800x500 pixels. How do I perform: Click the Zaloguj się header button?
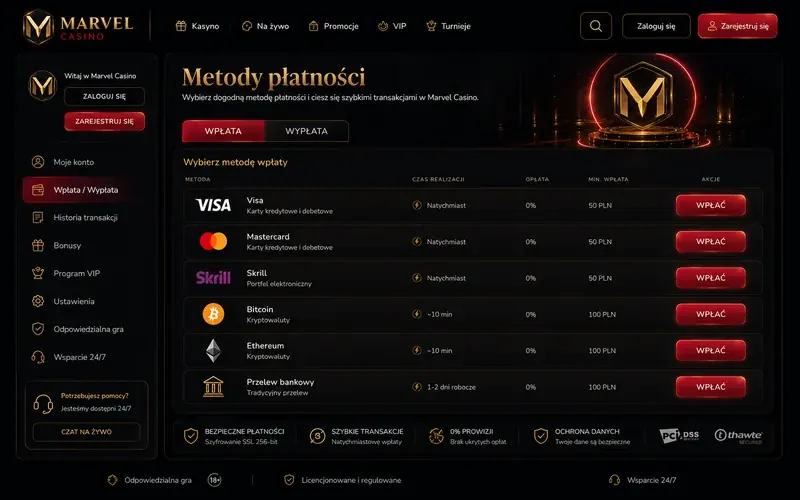click(656, 26)
